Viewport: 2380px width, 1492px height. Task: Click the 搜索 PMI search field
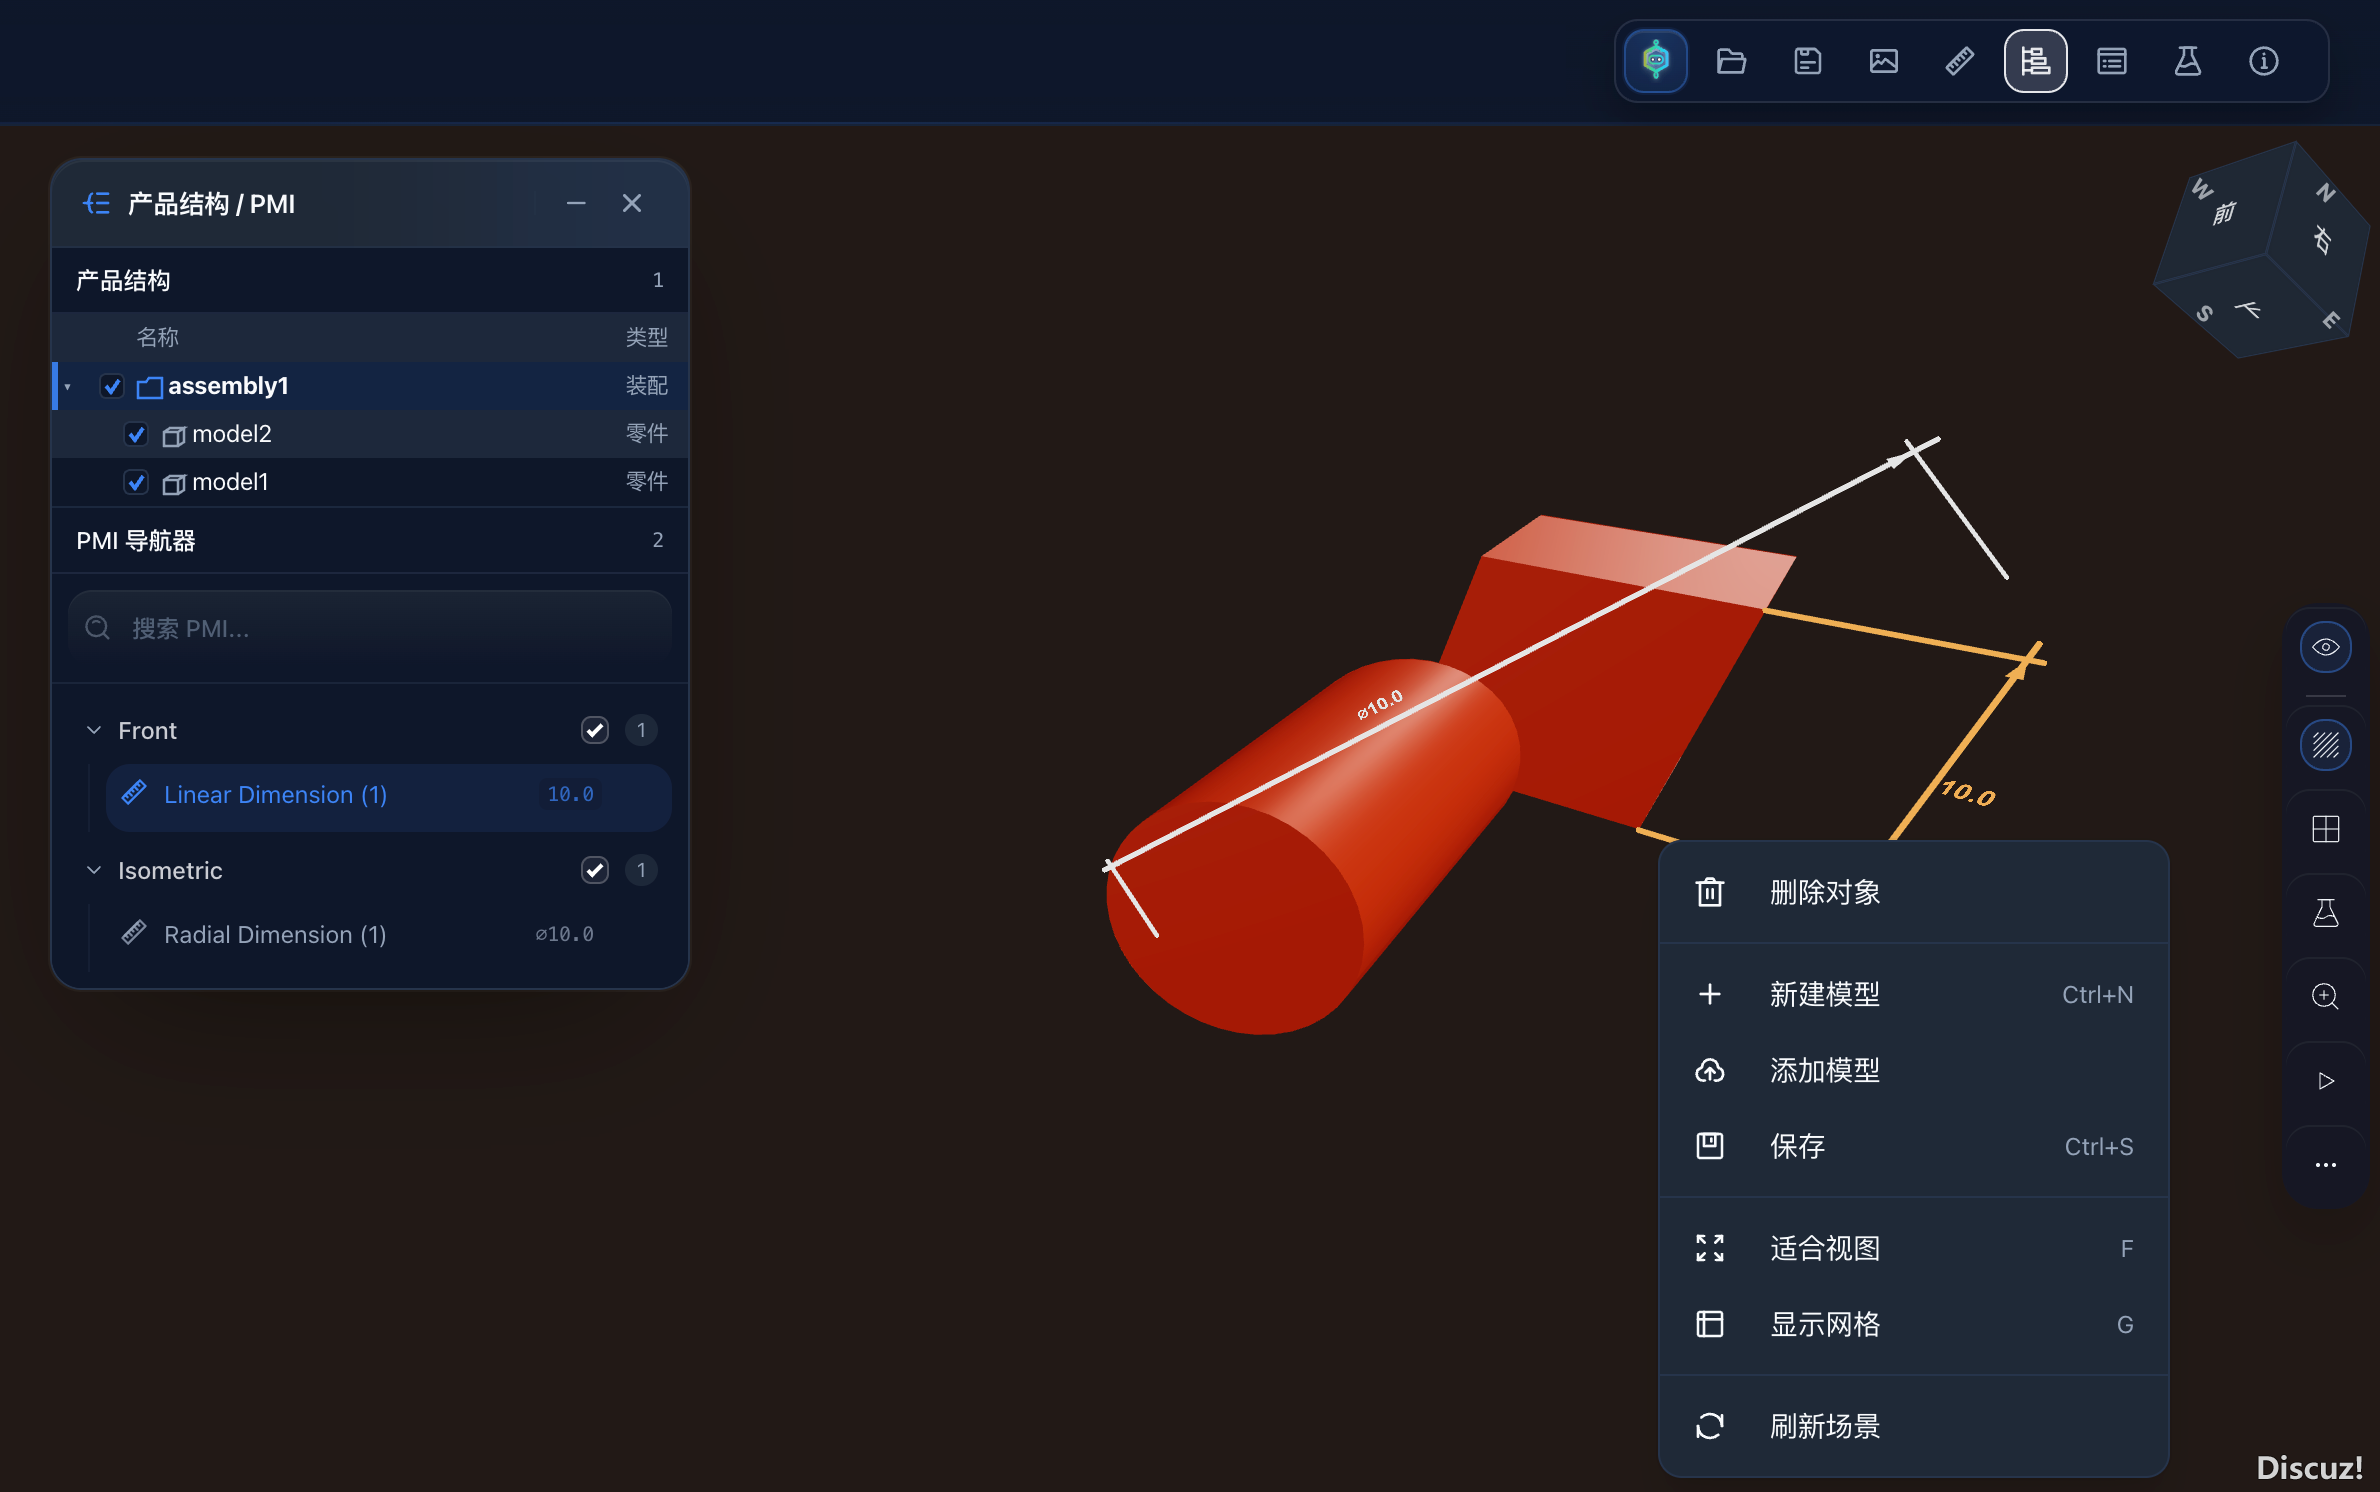tap(369, 629)
